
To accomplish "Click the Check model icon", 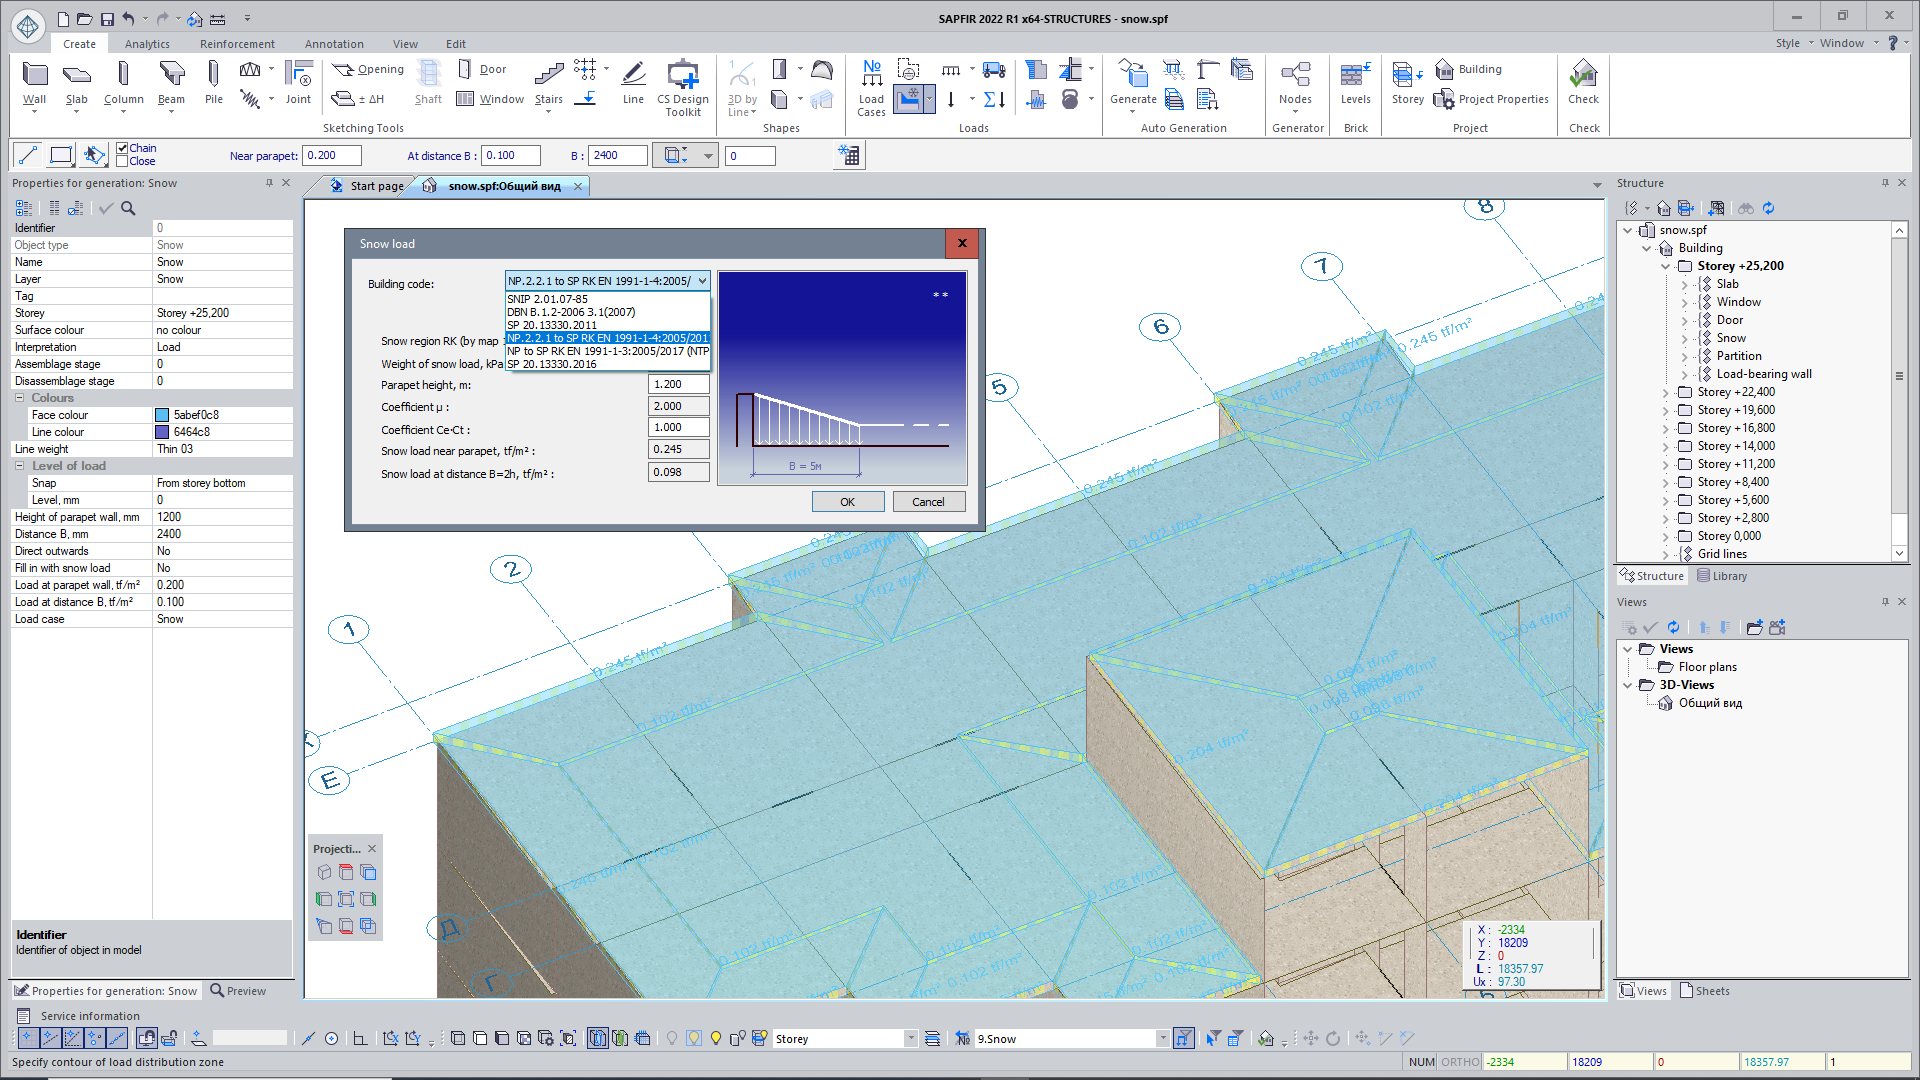I will [1583, 75].
